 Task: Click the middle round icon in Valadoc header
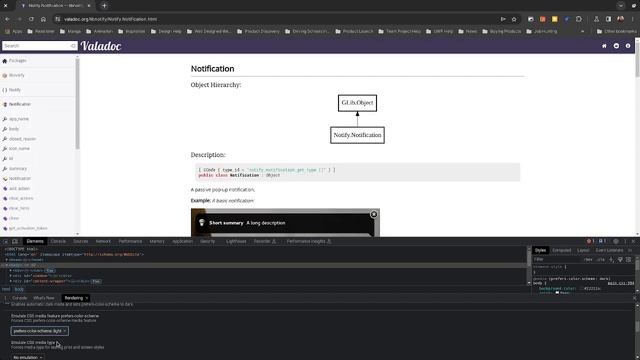click(x=616, y=46)
